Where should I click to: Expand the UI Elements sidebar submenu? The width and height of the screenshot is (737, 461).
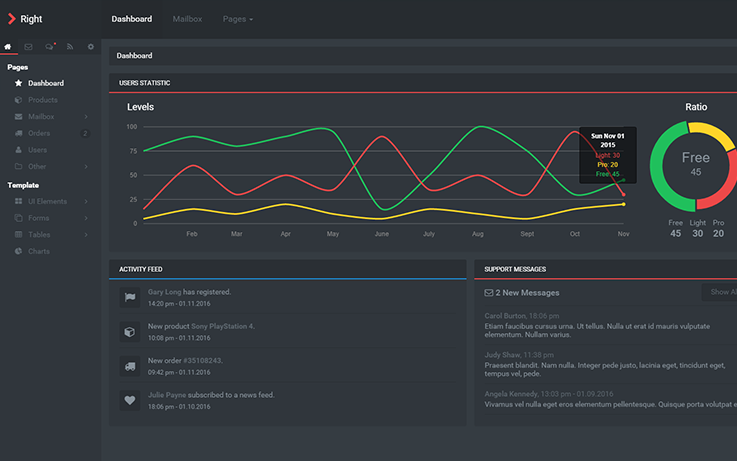coord(50,201)
